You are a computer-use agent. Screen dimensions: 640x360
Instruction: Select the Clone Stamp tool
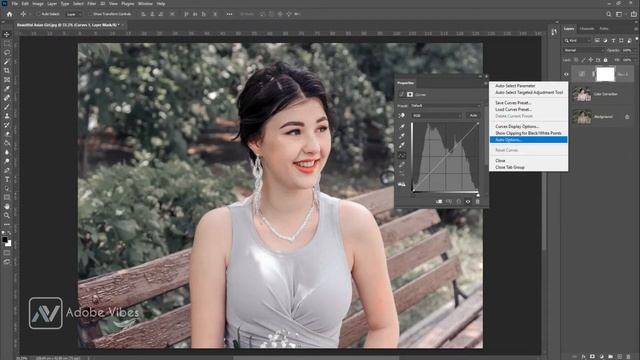pyautogui.click(x=7, y=116)
